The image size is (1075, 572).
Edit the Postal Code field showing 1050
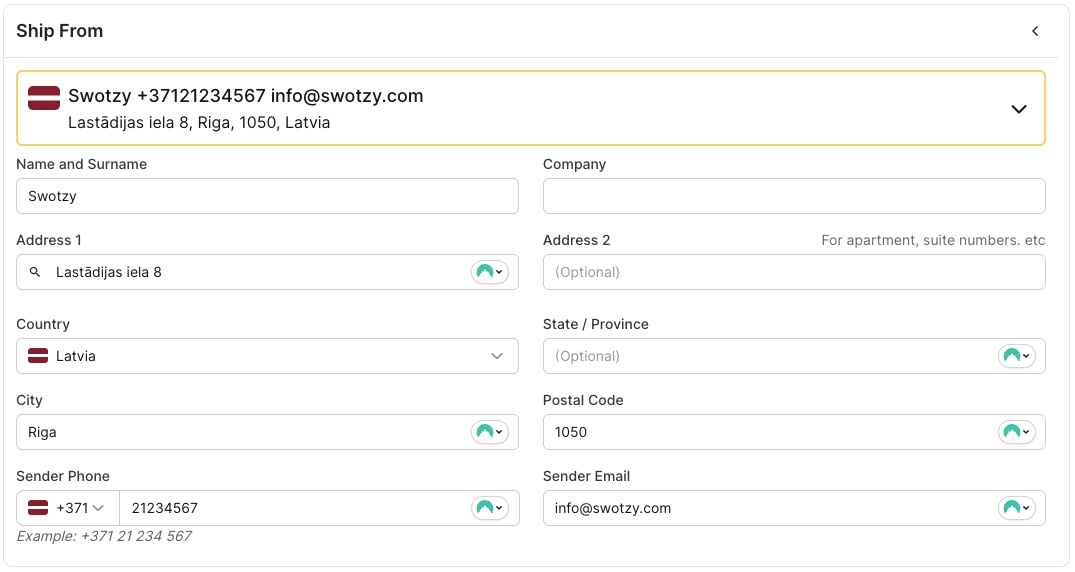point(765,432)
